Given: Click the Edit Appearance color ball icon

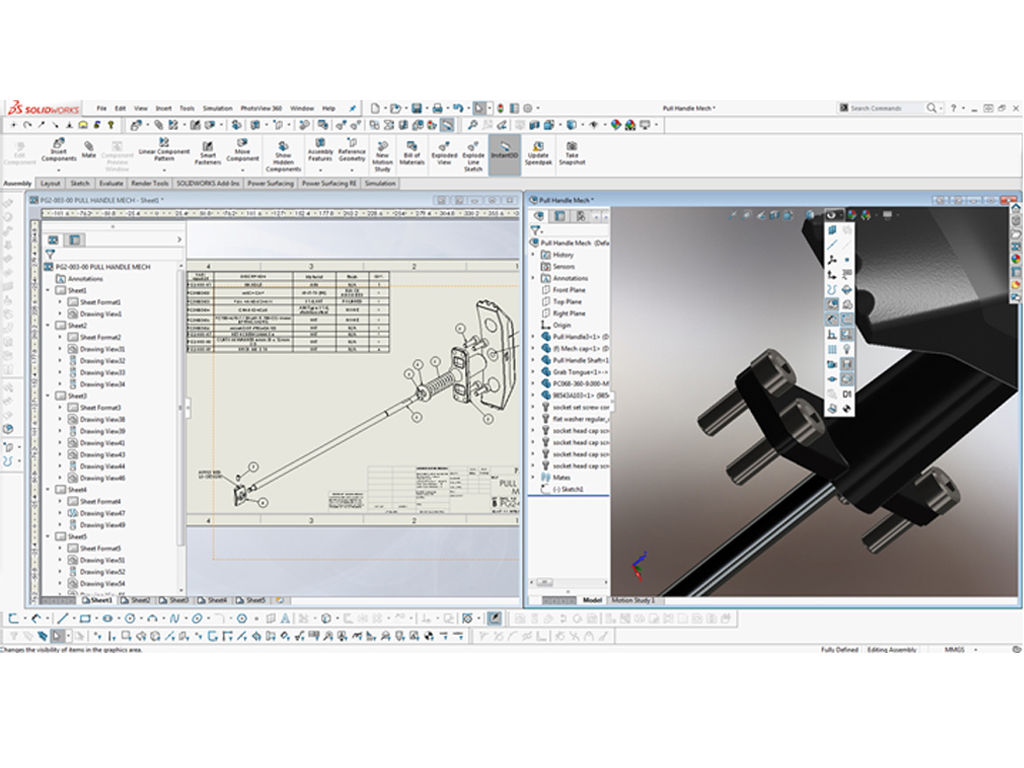Looking at the screenshot, I should coord(616,125).
